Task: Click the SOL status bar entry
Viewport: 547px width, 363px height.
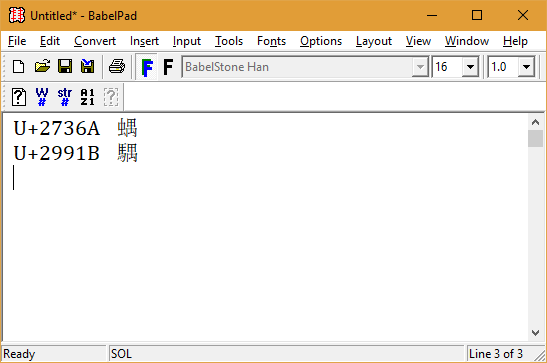Action: [286, 354]
